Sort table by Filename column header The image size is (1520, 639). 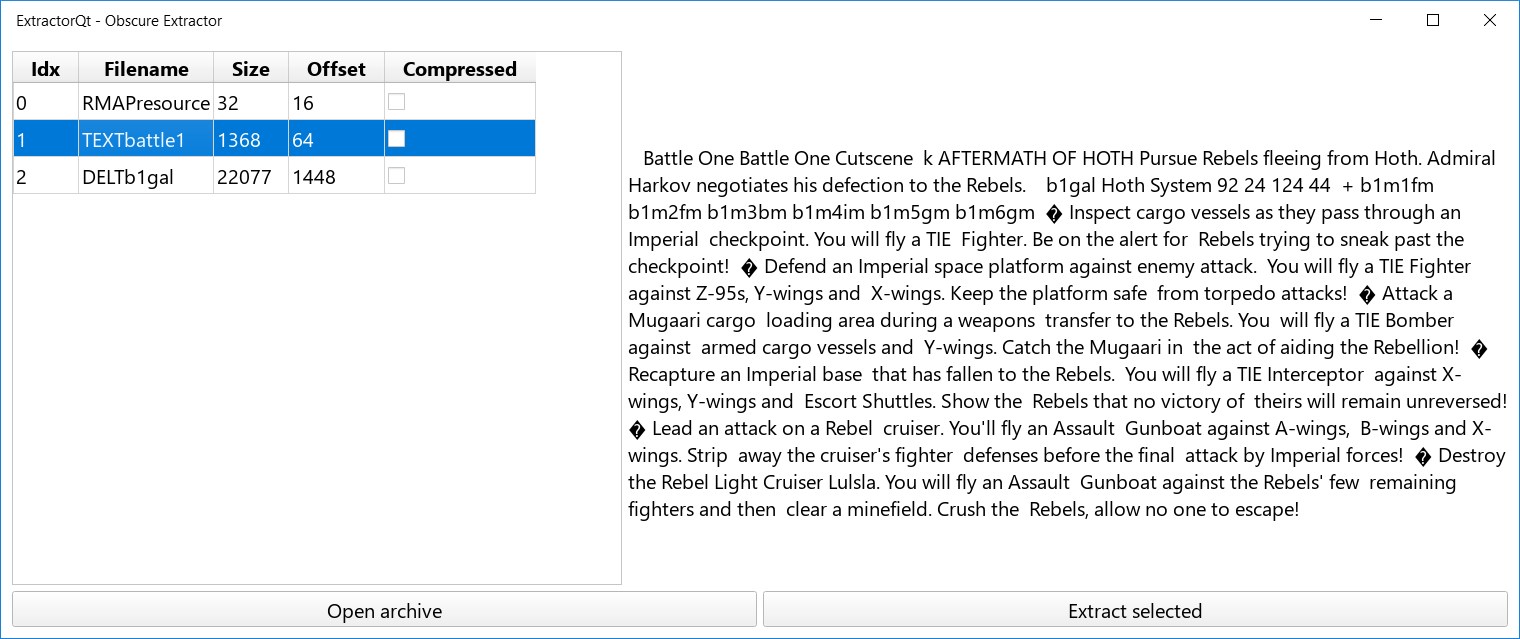(146, 69)
